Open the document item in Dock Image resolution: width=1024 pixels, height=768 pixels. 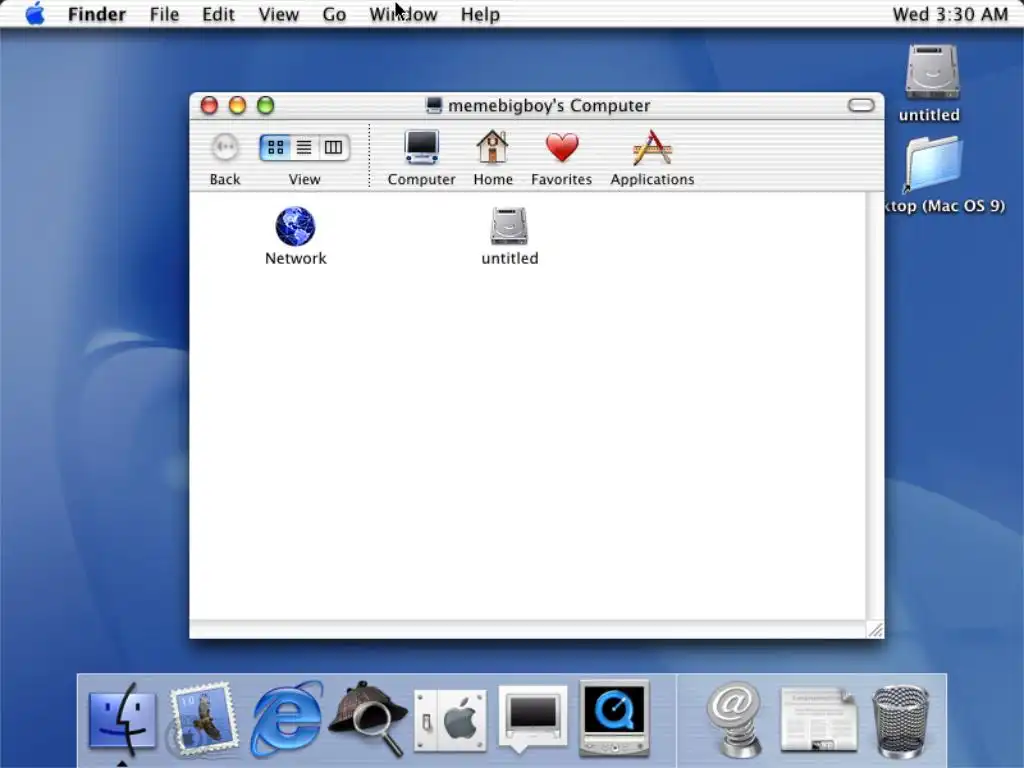[x=818, y=719]
